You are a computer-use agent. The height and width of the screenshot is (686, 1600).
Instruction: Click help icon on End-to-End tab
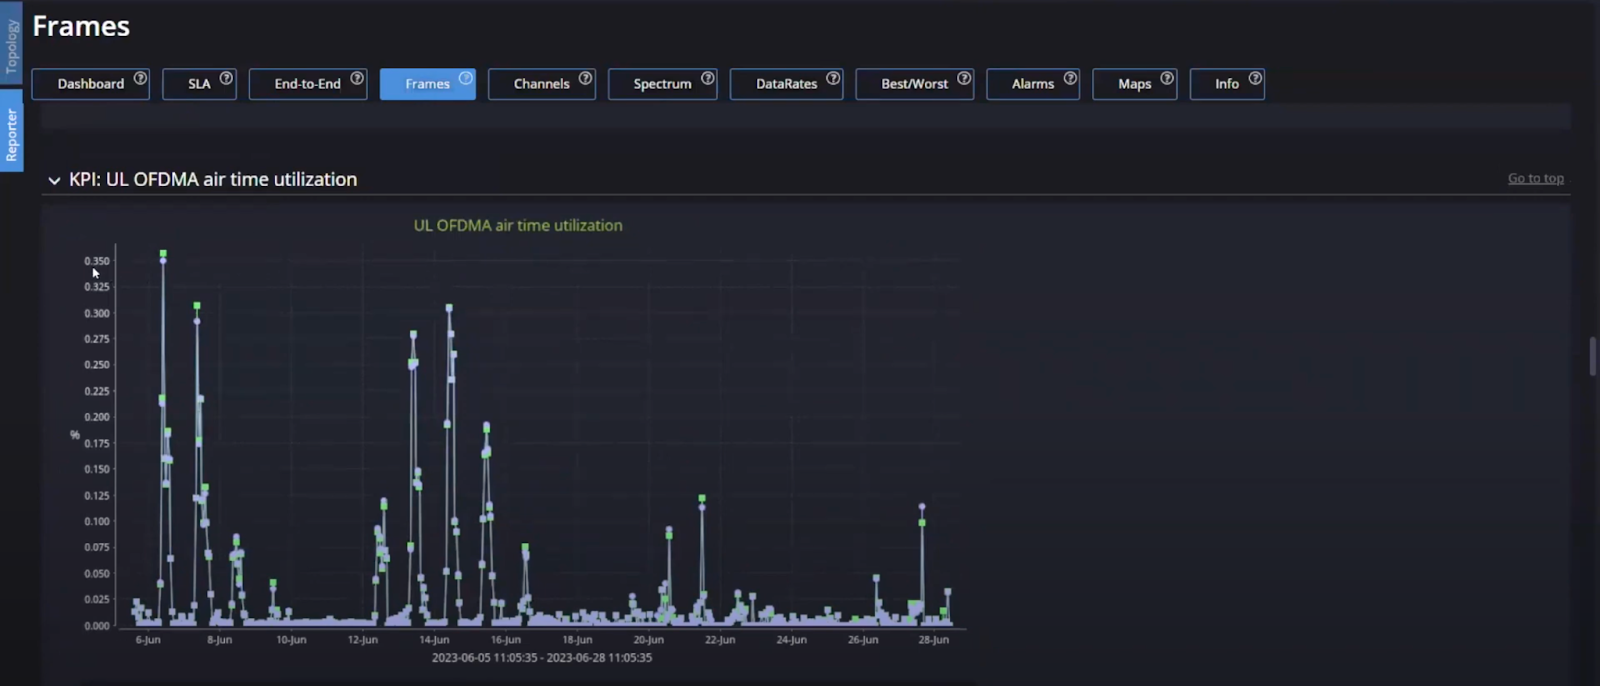(x=356, y=78)
